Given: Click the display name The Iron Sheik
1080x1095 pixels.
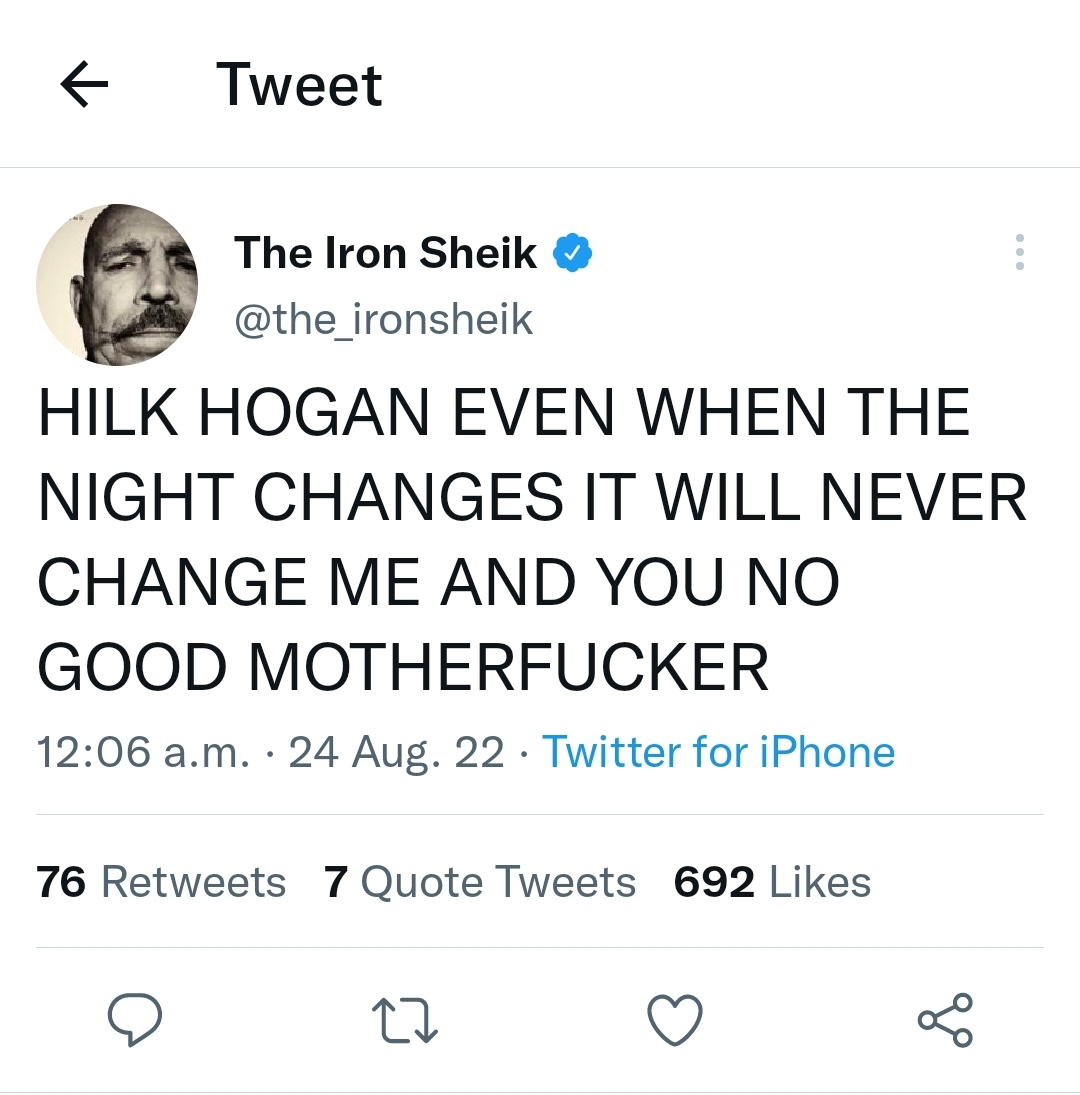Looking at the screenshot, I should click(x=385, y=253).
